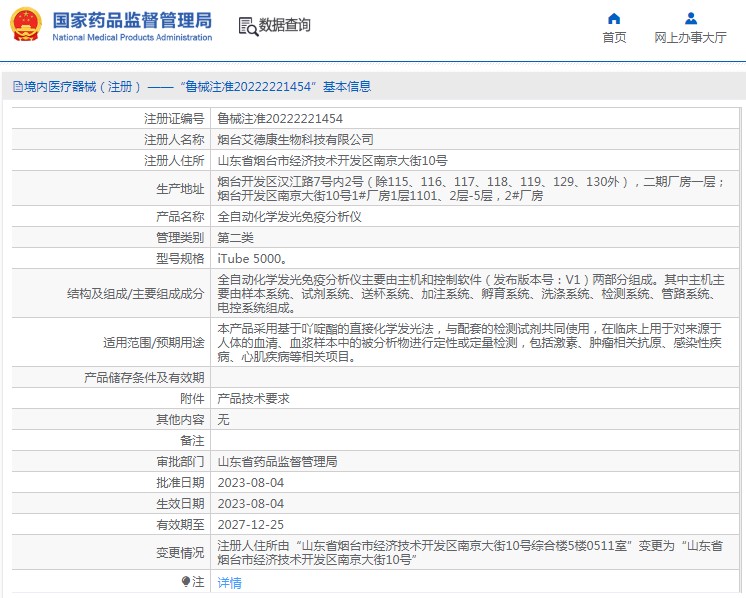This screenshot has width=746, height=598.
Task: Click the 其他内容 row label
Action: [180, 419]
